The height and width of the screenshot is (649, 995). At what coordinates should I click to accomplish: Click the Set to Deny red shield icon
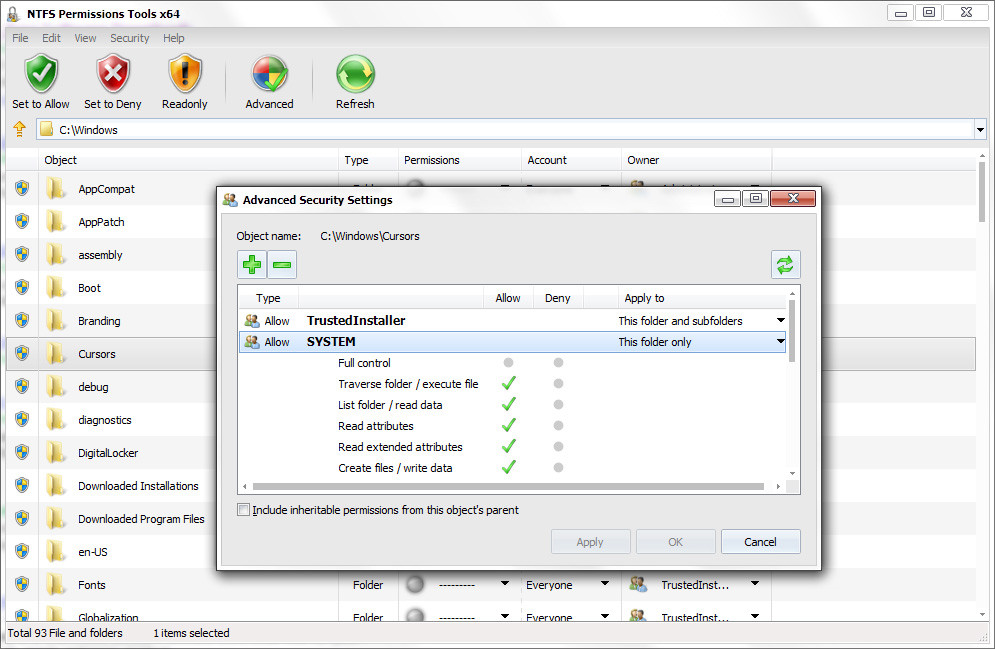[x=113, y=74]
